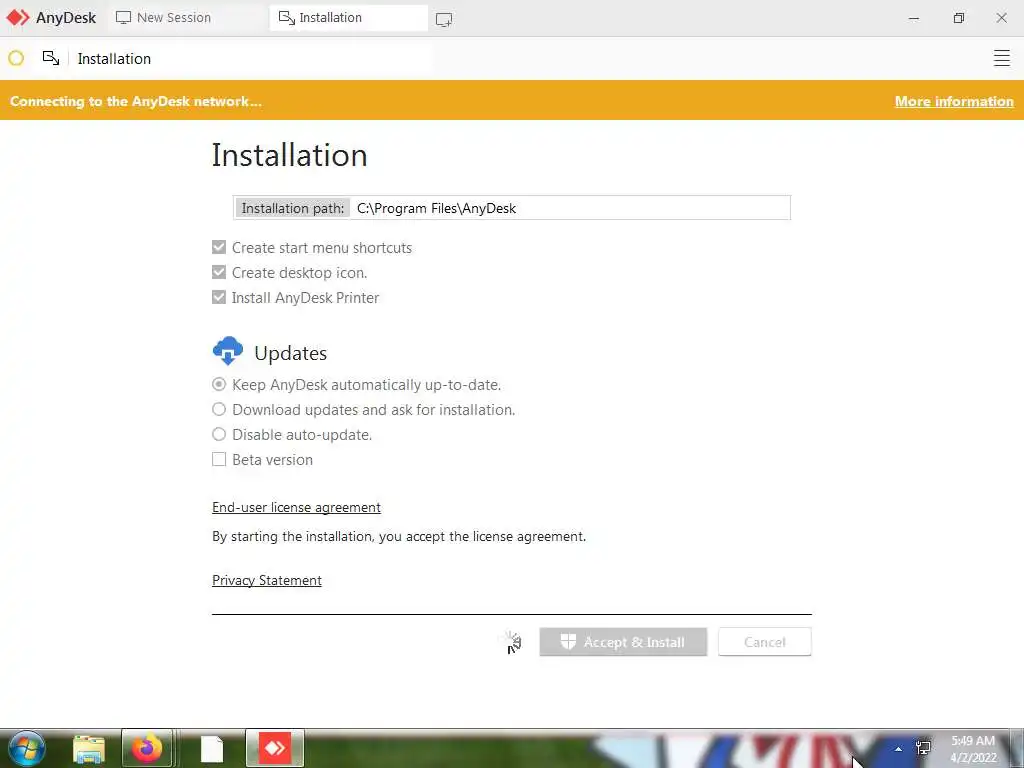Open the hamburger main menu
This screenshot has width=1024, height=768.
pos(1001,58)
